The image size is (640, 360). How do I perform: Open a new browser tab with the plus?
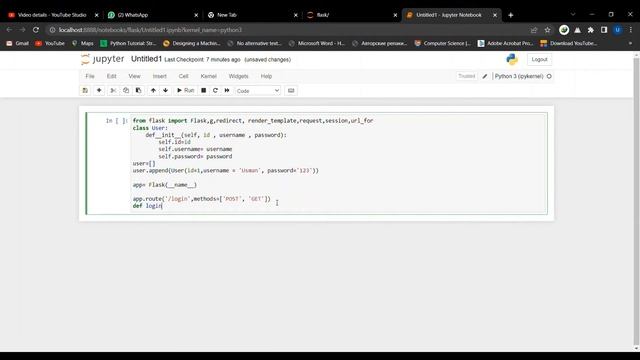pyautogui.click(x=510, y=15)
